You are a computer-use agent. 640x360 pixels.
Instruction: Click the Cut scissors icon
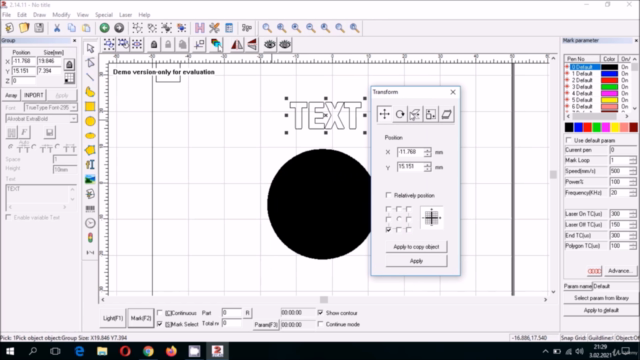pos(57,28)
